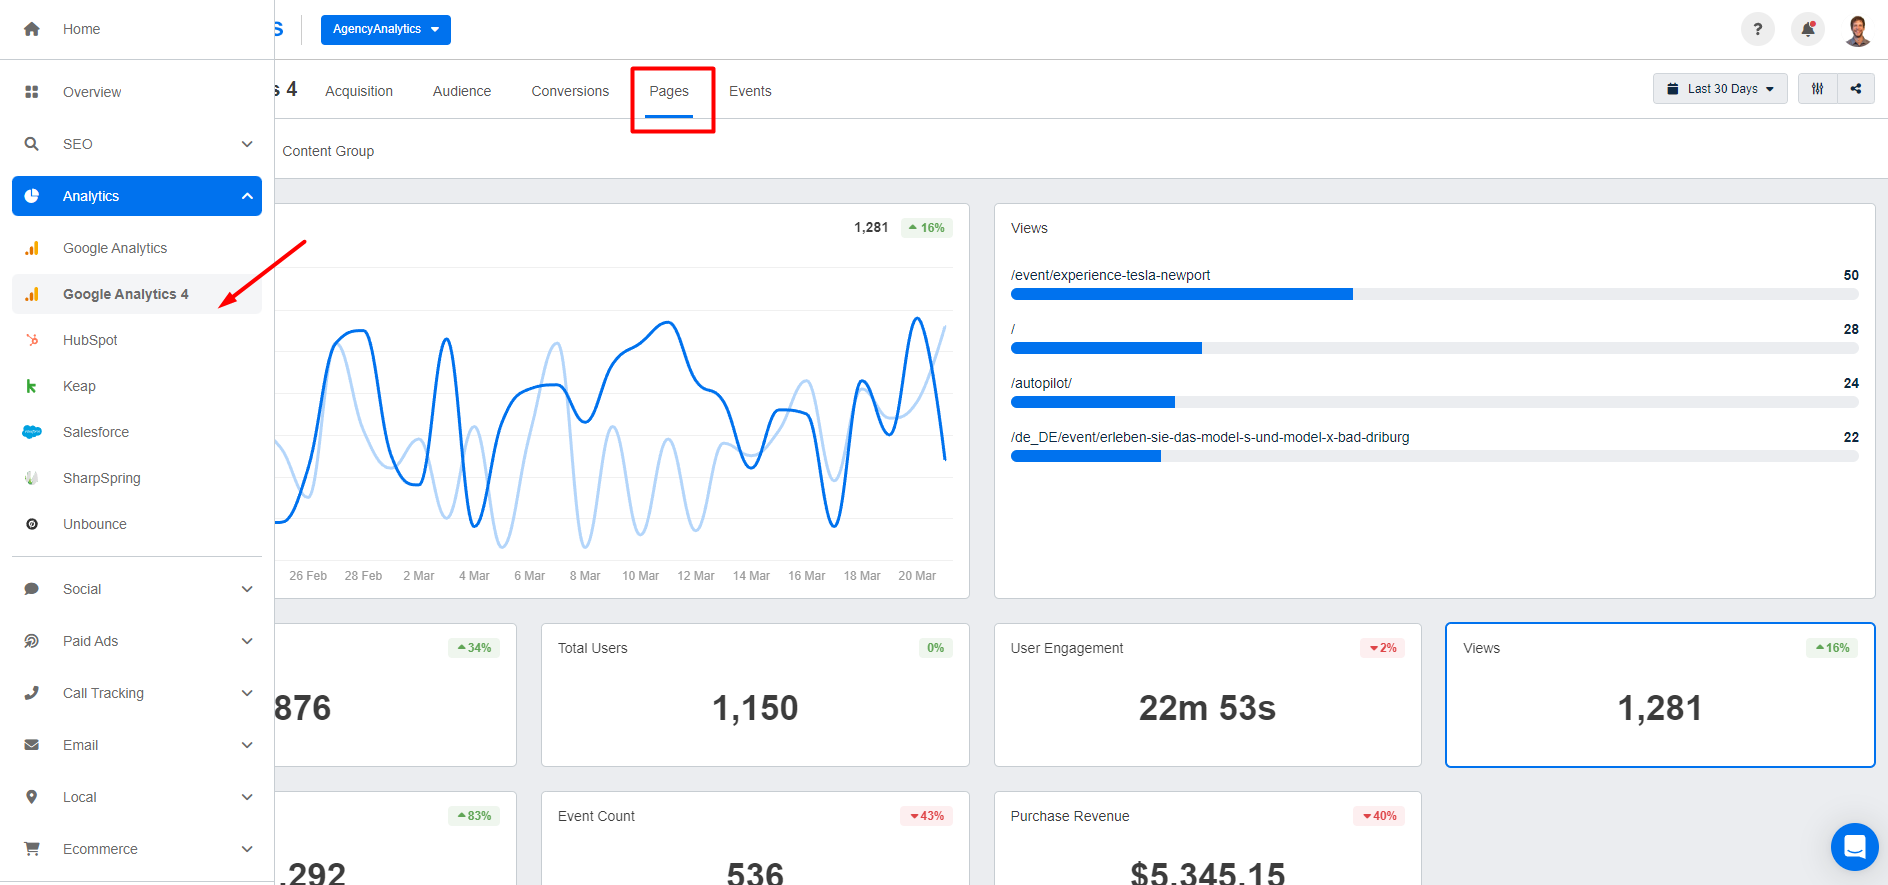Click the /event/experience-tesla-newport views bar
This screenshot has height=885, width=1888.
coord(1181,294)
